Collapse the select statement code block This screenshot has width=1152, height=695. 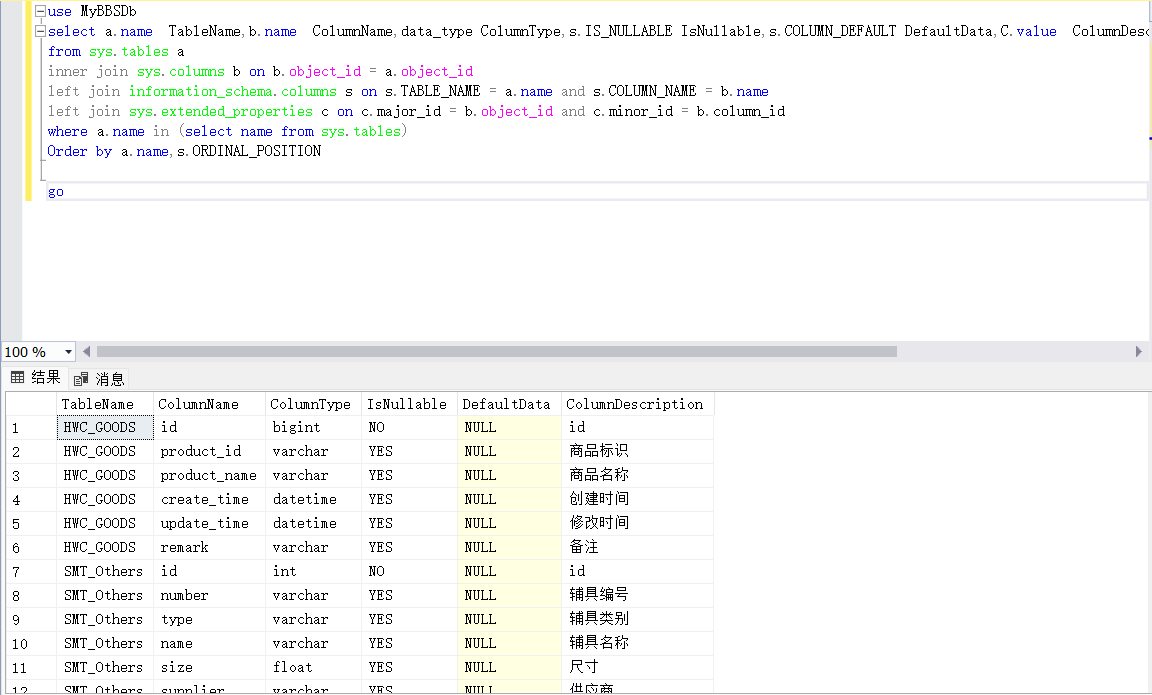[x=40, y=31]
